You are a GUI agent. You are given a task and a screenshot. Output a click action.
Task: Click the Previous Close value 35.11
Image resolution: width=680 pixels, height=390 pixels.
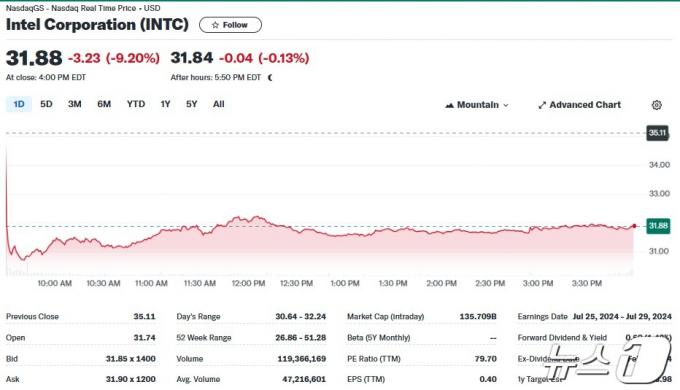click(x=144, y=316)
